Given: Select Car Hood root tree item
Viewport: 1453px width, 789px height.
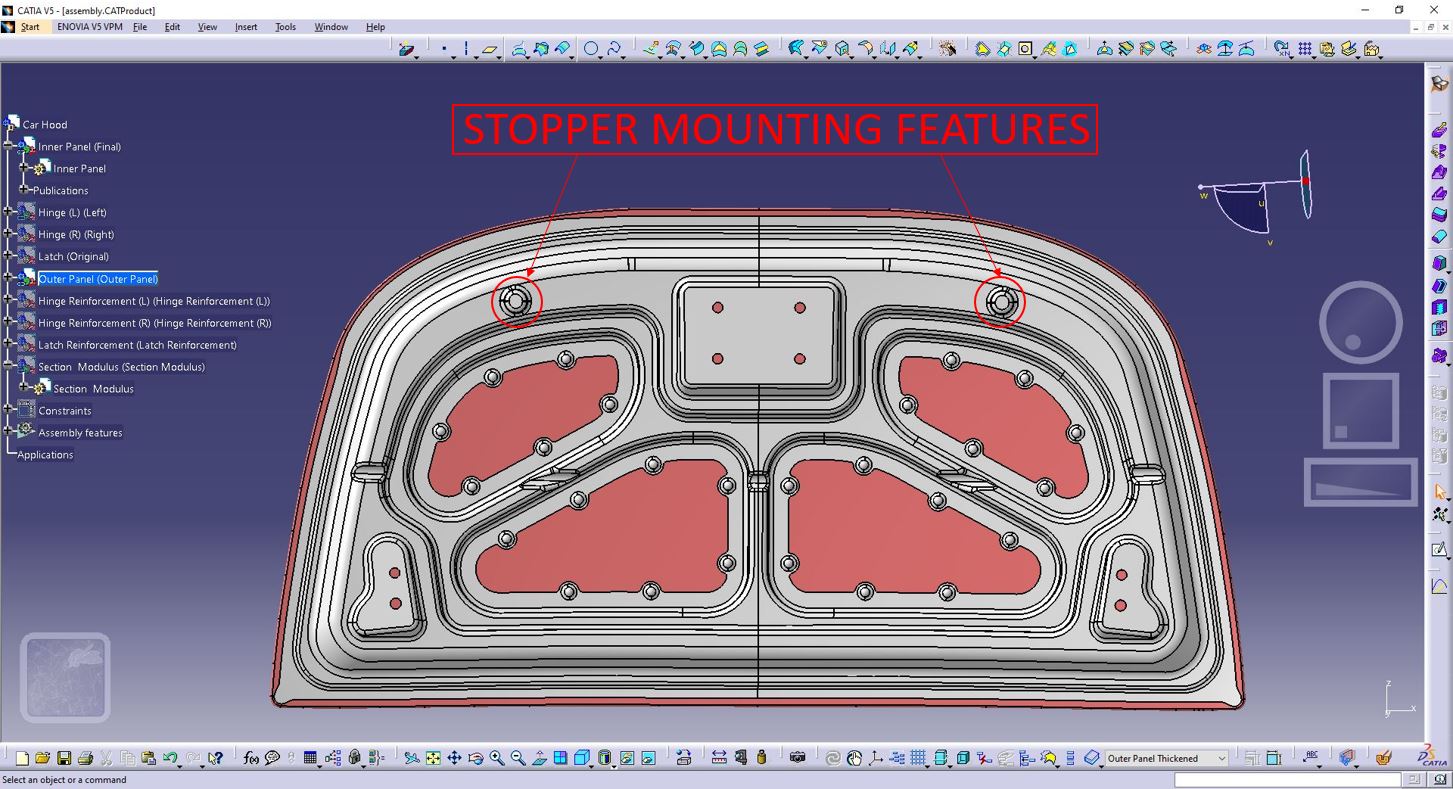Looking at the screenshot, I should [45, 125].
